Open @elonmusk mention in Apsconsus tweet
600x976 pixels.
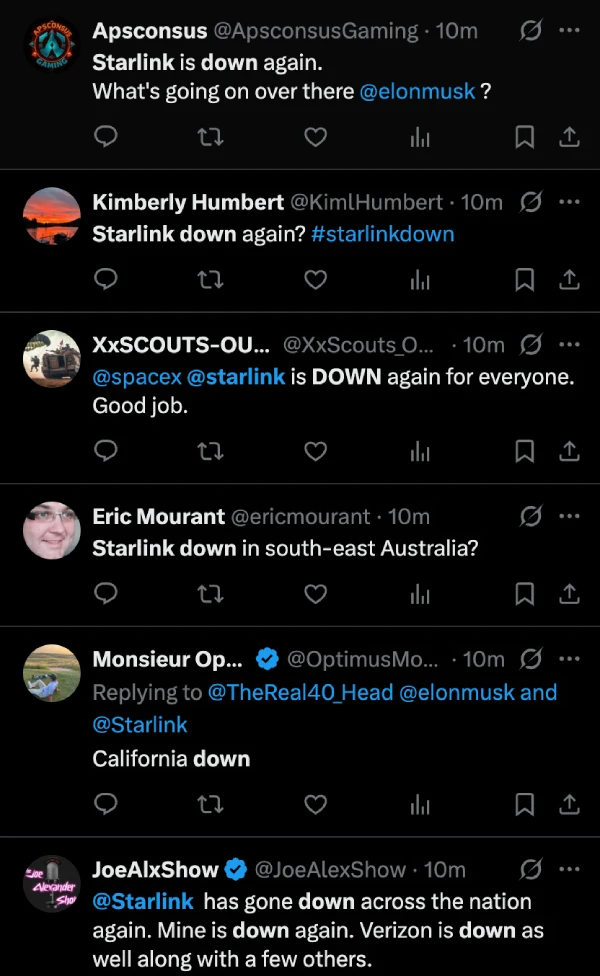417,91
